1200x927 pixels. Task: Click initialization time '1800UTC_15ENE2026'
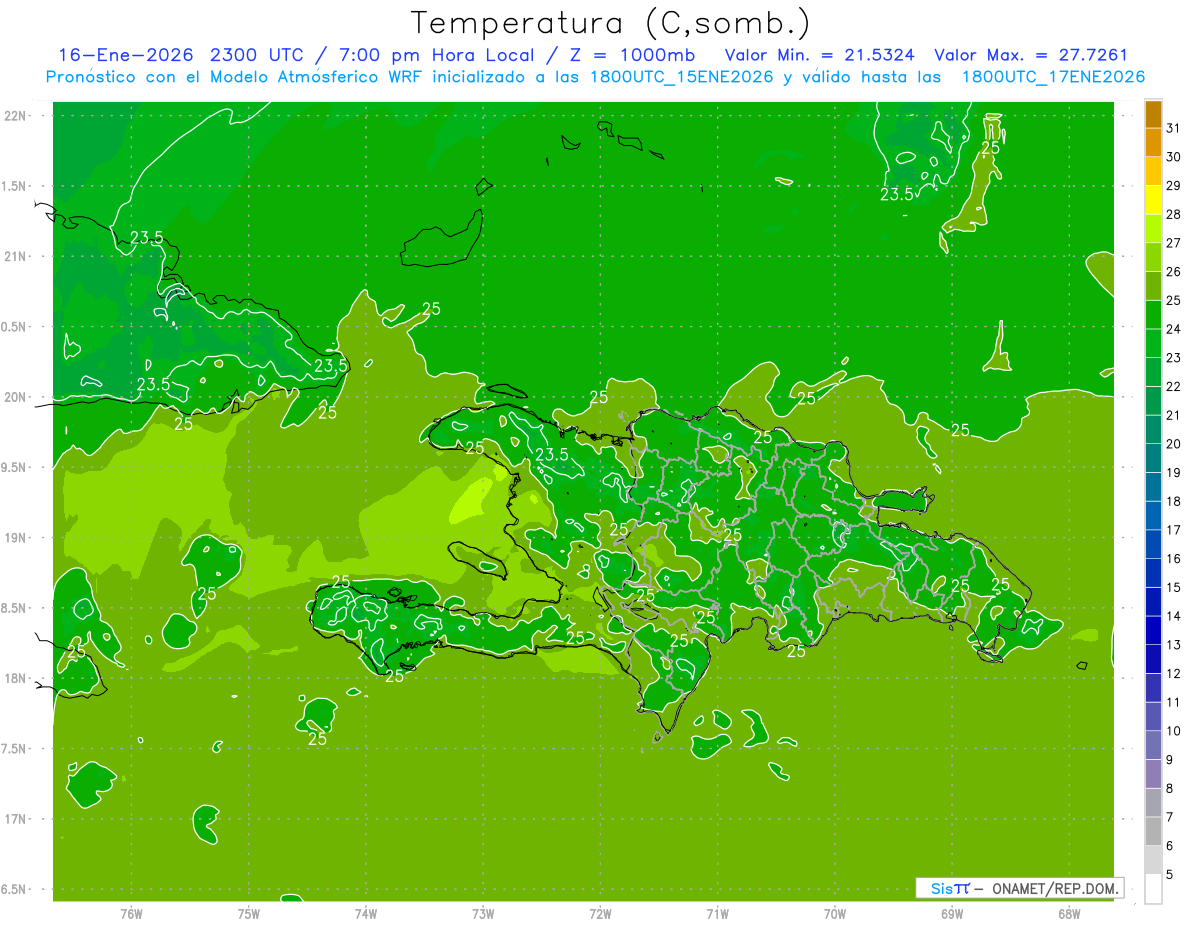(x=681, y=77)
